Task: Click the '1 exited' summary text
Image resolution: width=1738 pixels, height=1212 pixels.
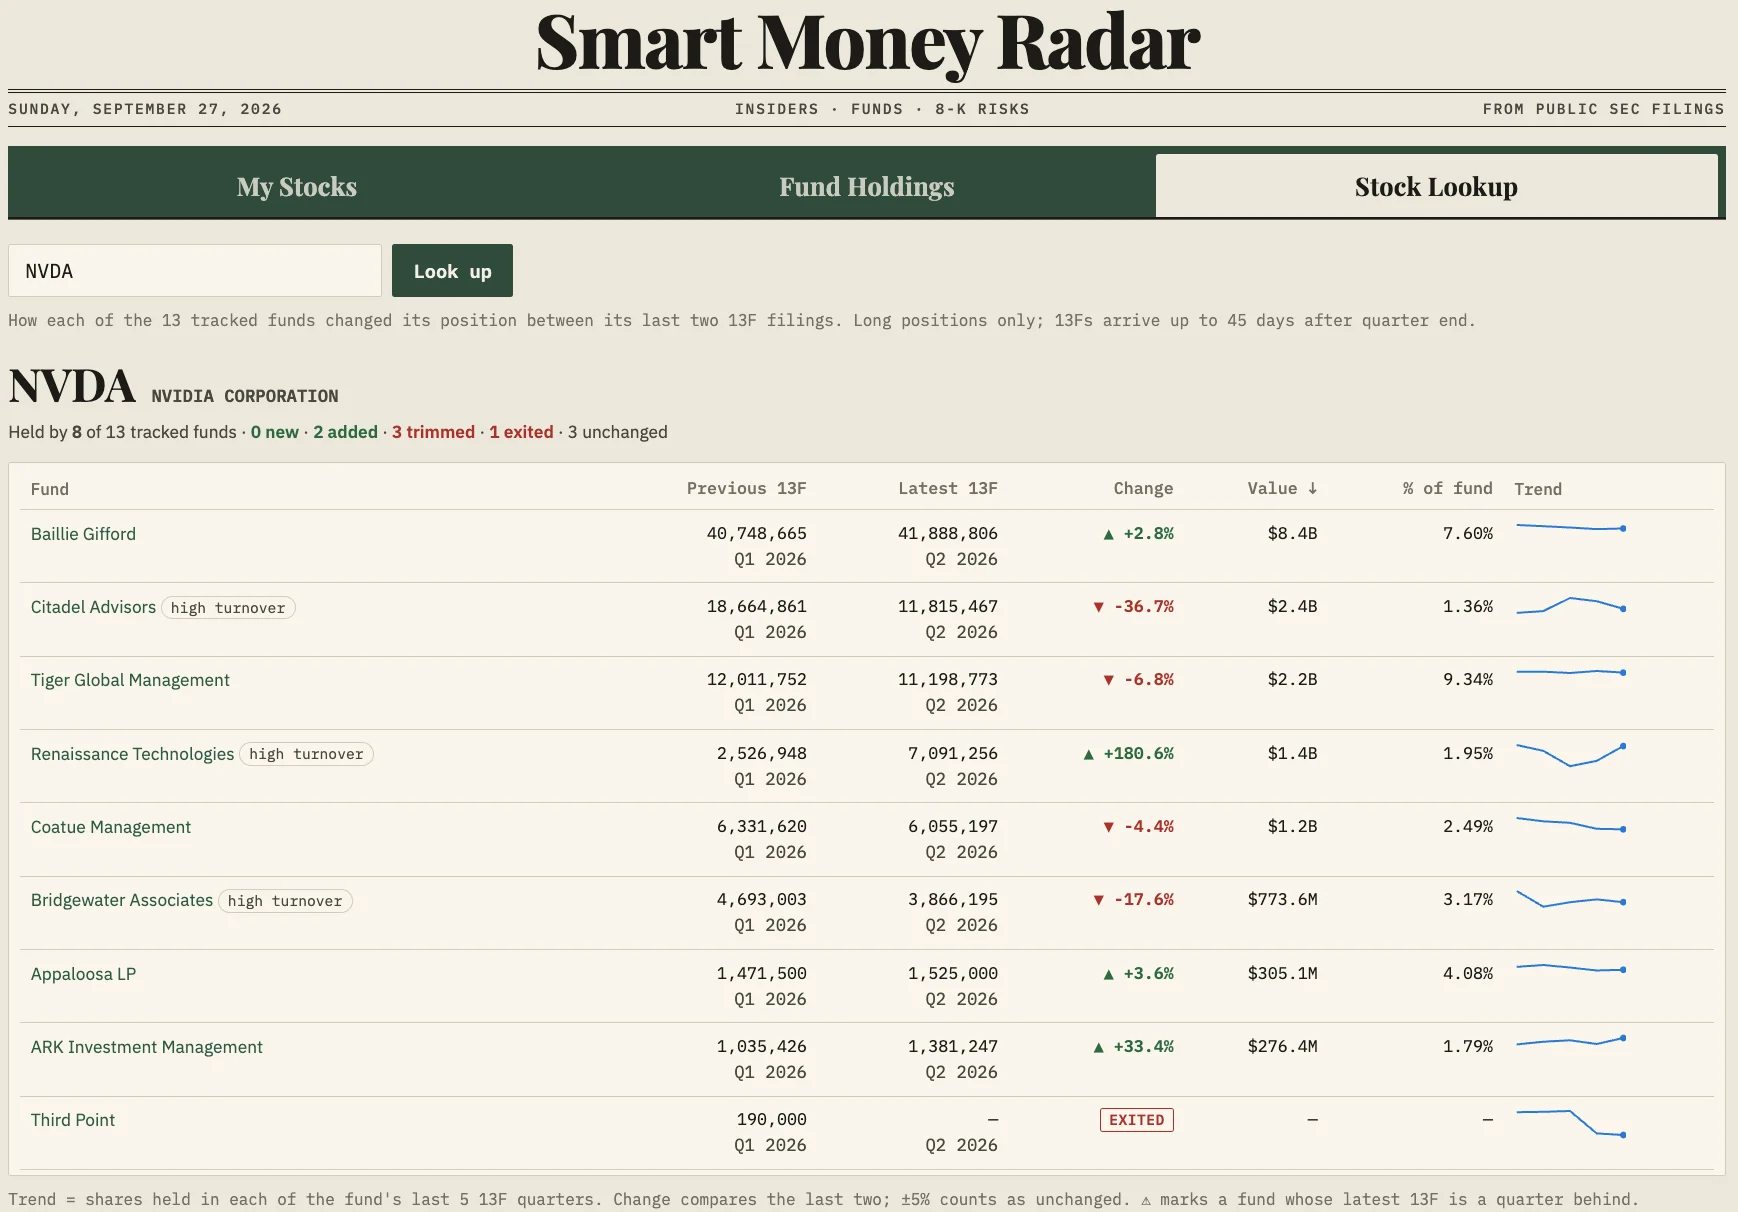Action: pyautogui.click(x=521, y=432)
